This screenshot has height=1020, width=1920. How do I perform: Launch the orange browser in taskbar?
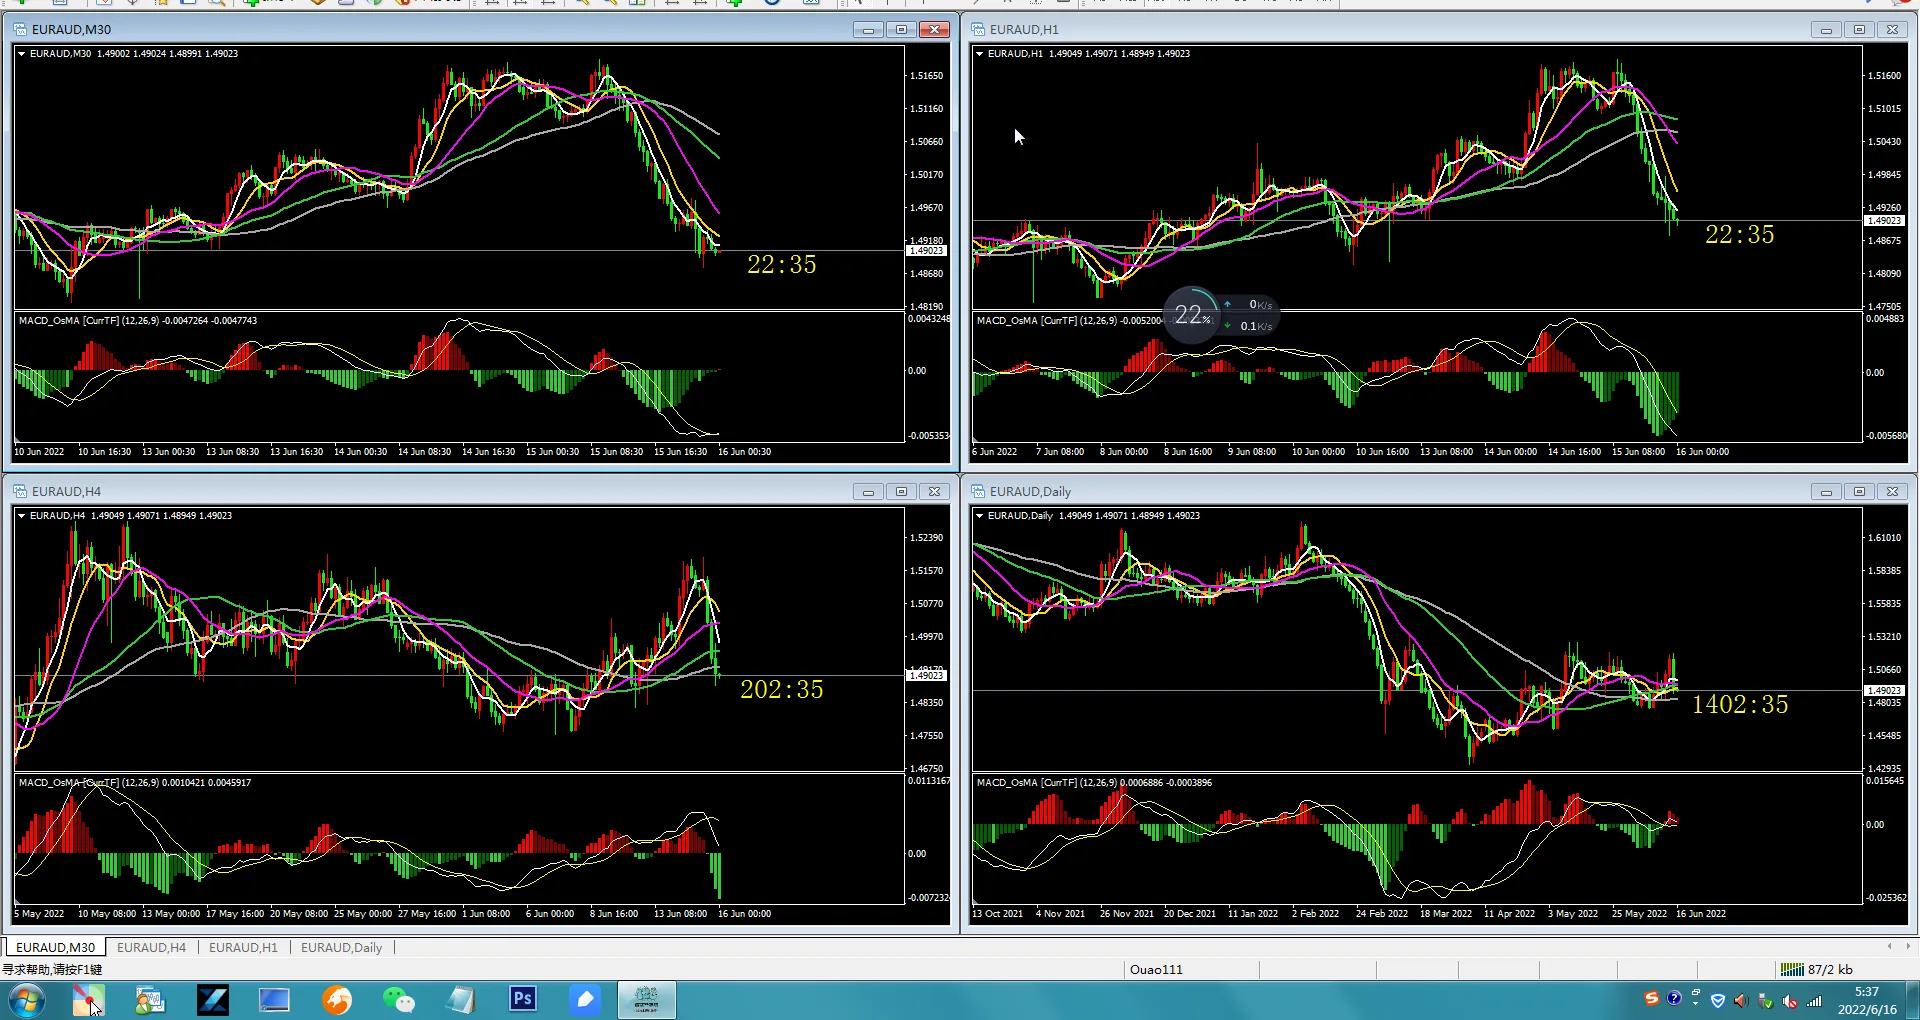coord(337,1000)
